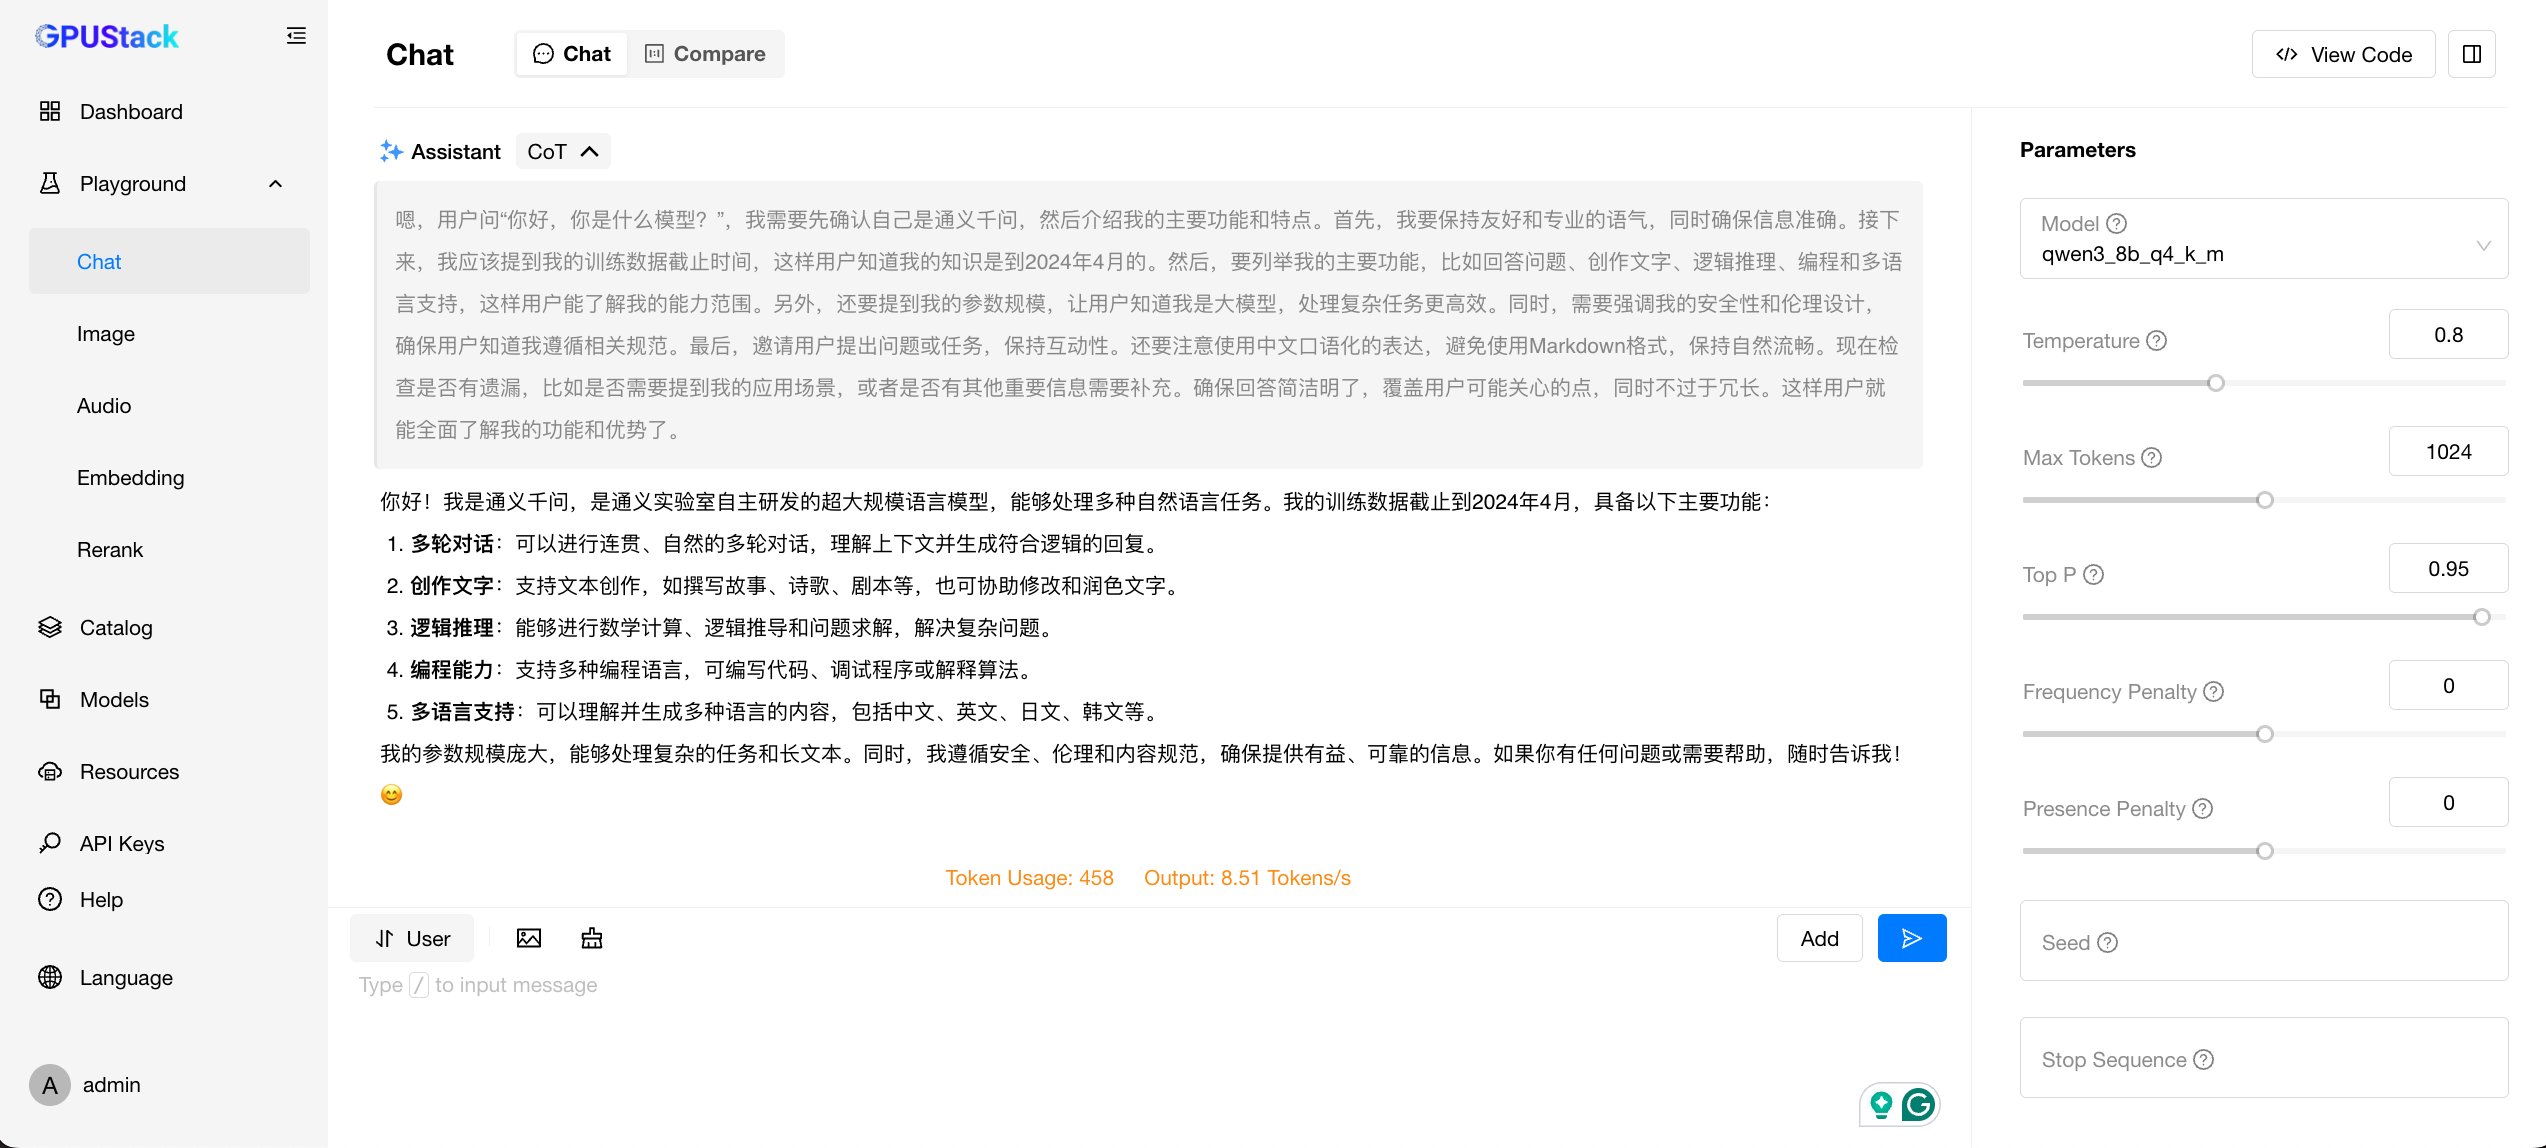Collapse the CoT reasoning section
This screenshot has height=1148, width=2546.
click(x=563, y=152)
